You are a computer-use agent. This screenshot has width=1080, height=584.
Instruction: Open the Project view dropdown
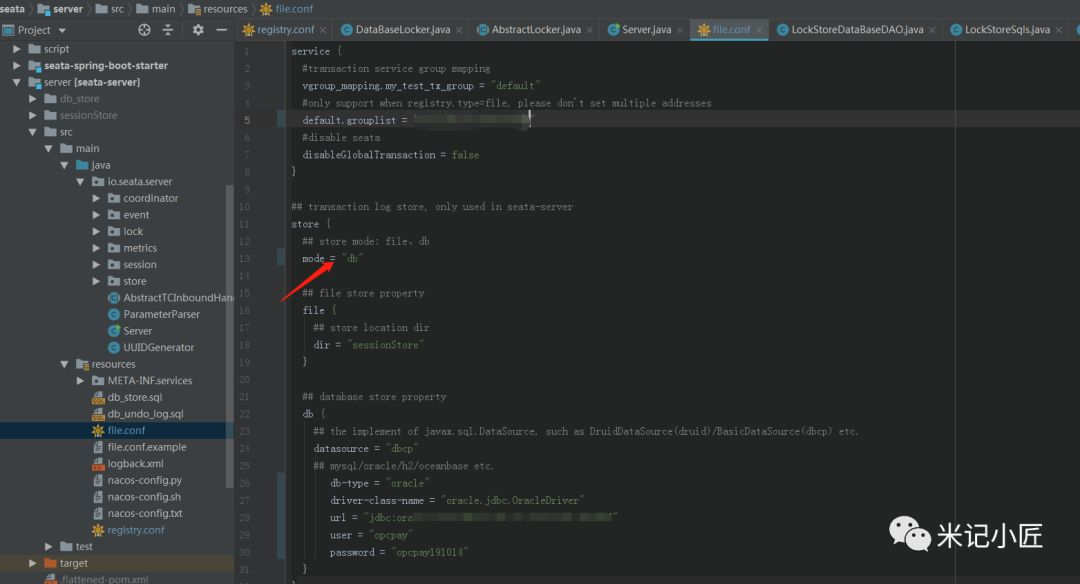(x=62, y=30)
